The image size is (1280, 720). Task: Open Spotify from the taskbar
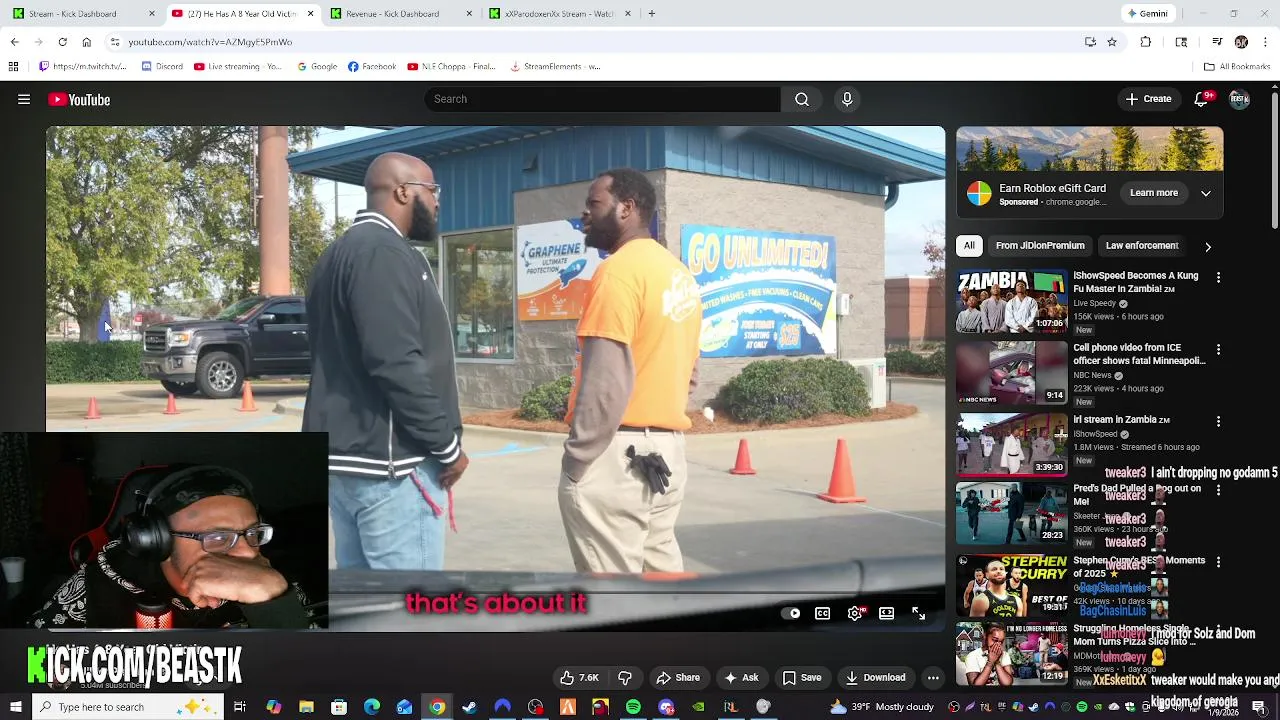tap(633, 707)
